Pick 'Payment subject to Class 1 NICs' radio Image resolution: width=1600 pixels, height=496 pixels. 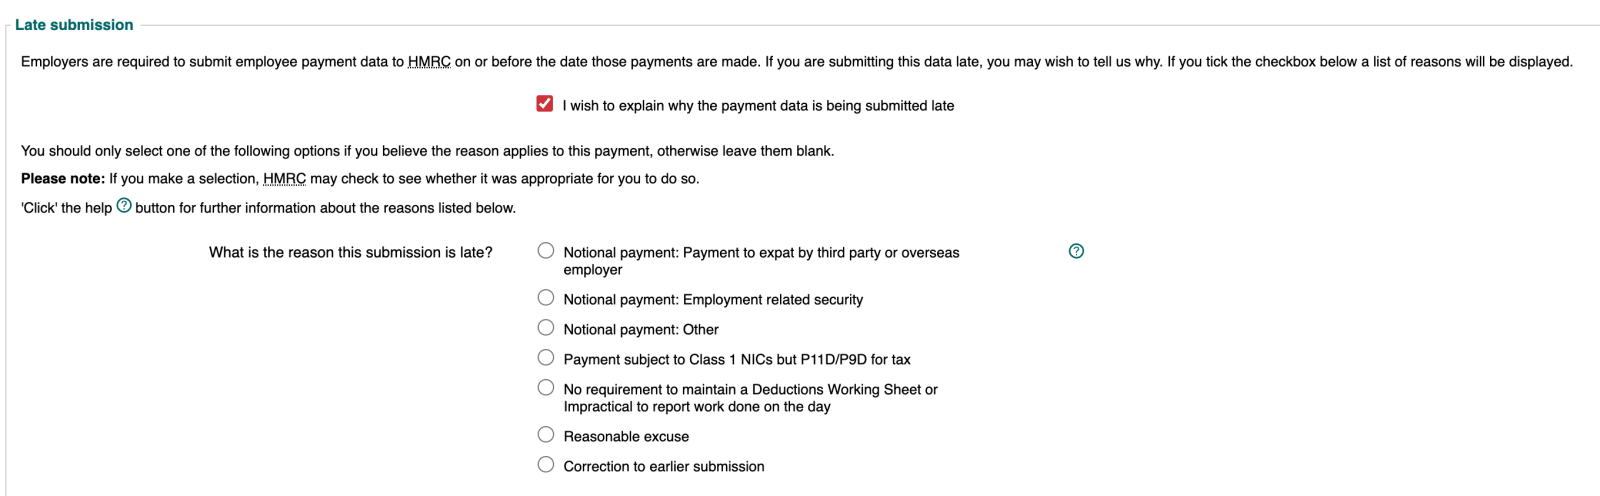pyautogui.click(x=546, y=358)
